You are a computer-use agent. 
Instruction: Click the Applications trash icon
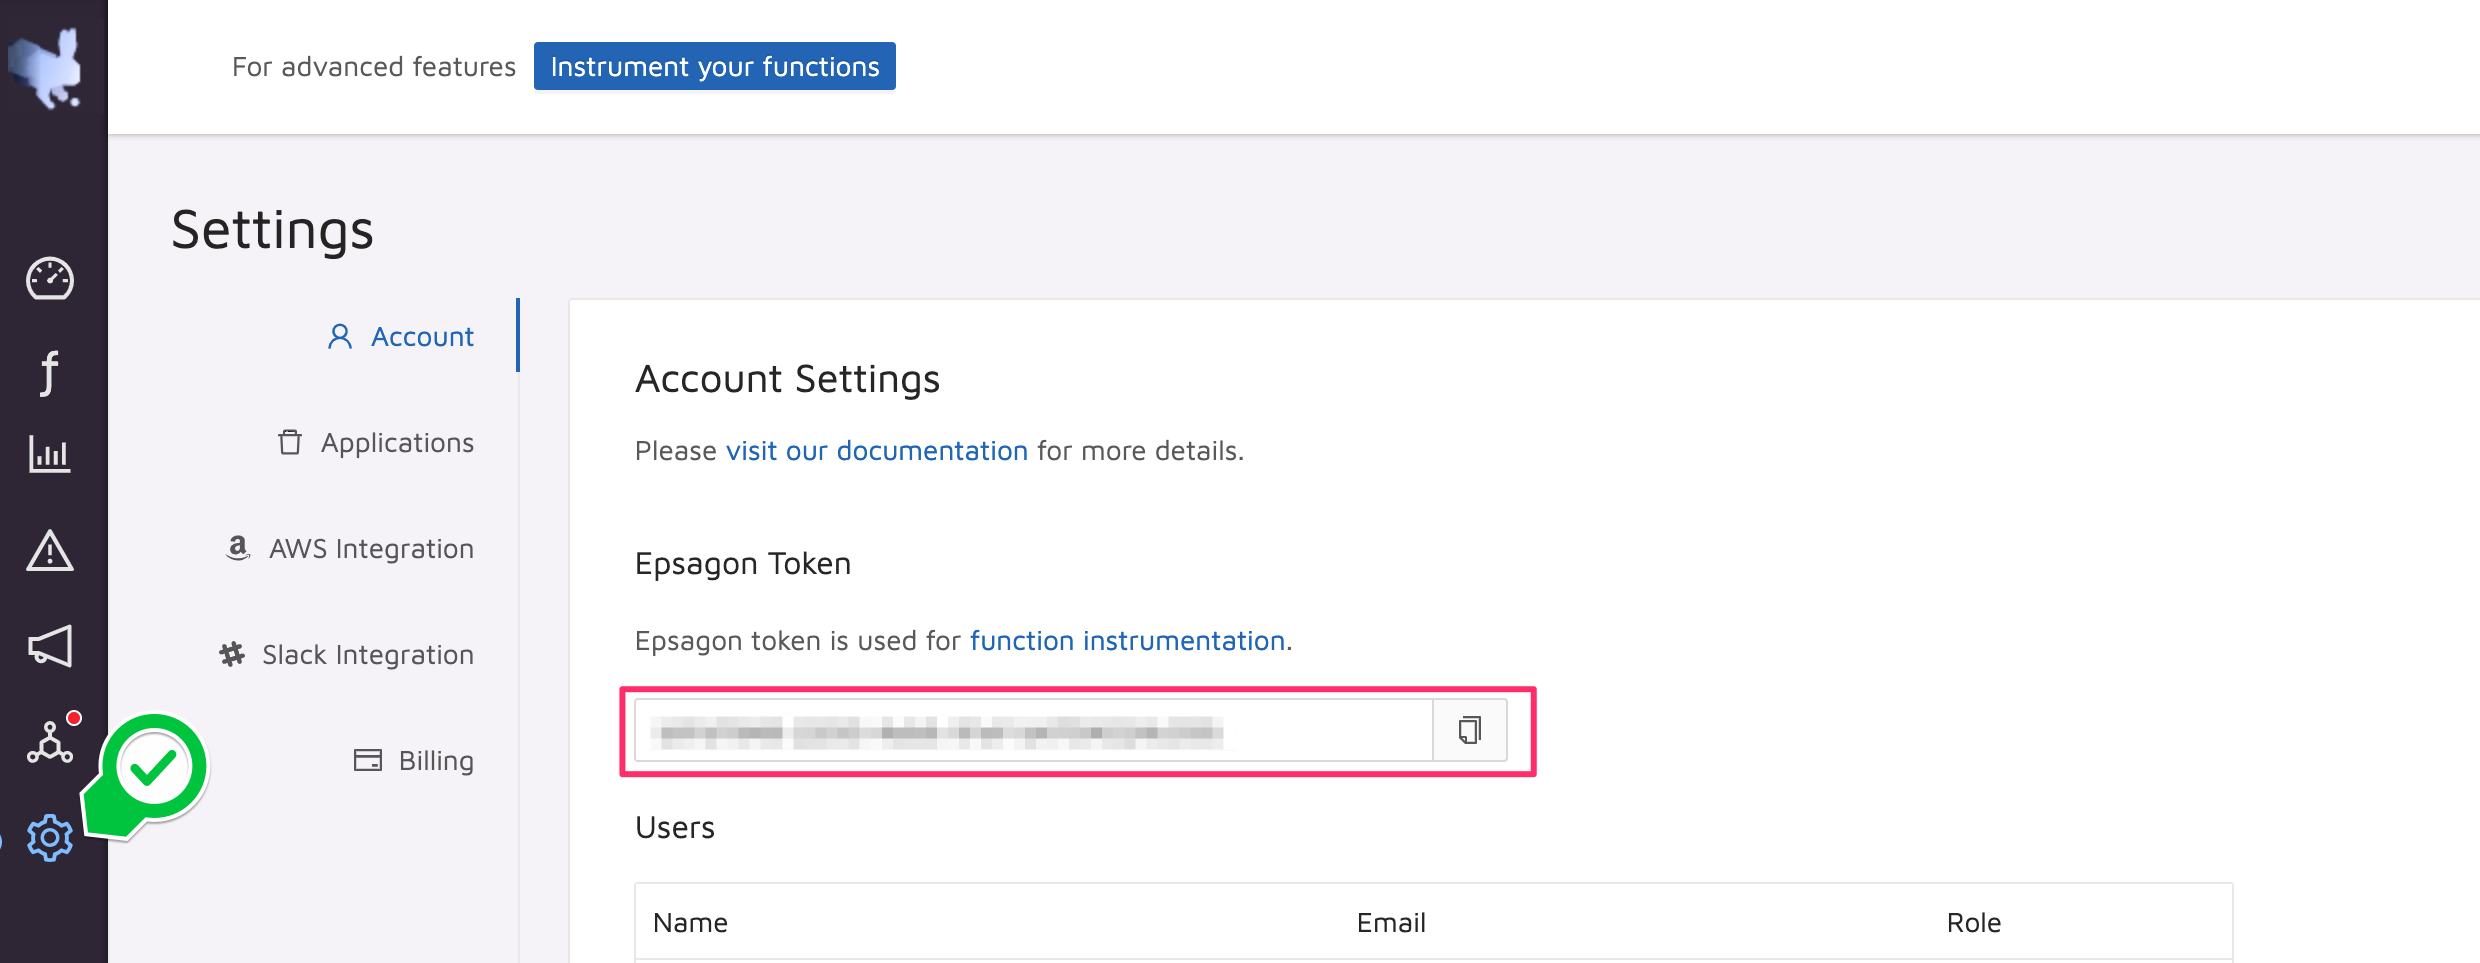[290, 442]
